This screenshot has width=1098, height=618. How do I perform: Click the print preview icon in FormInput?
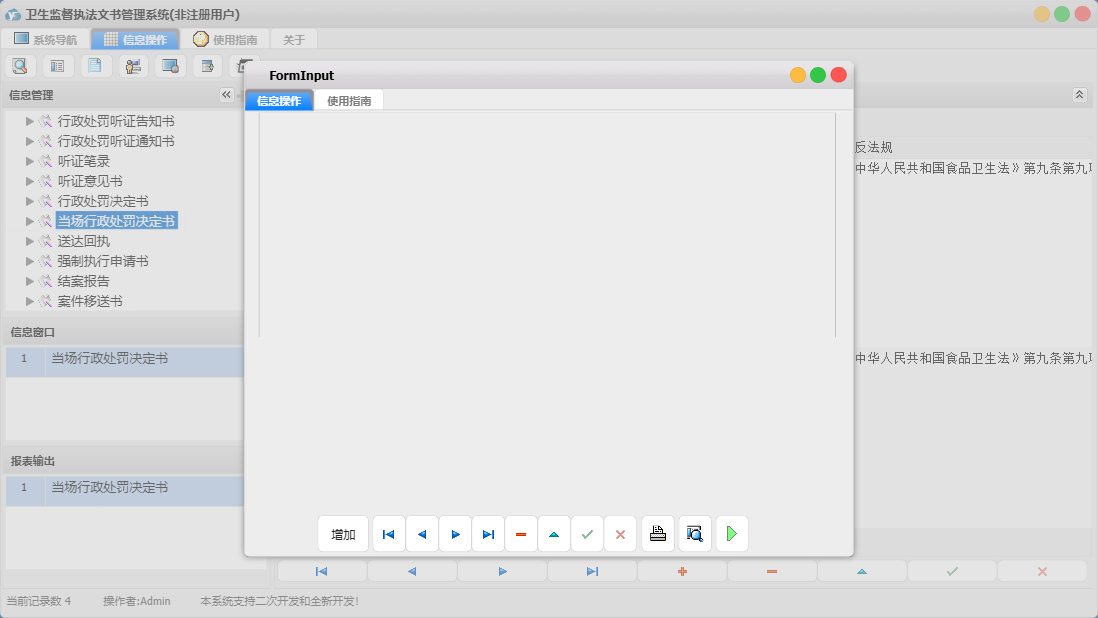695,534
